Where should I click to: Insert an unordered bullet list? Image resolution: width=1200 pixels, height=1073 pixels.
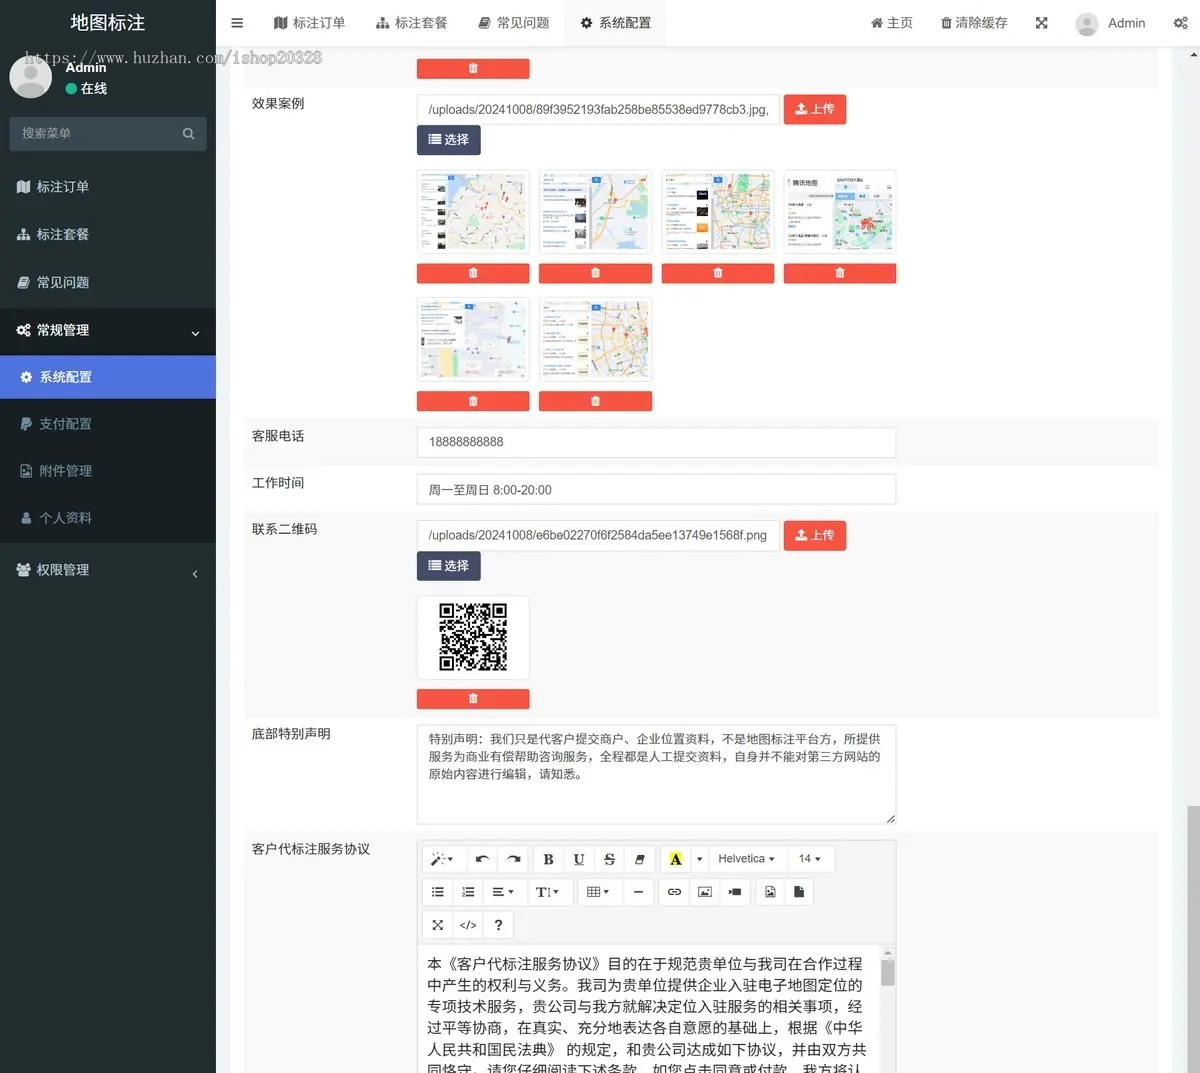438,892
